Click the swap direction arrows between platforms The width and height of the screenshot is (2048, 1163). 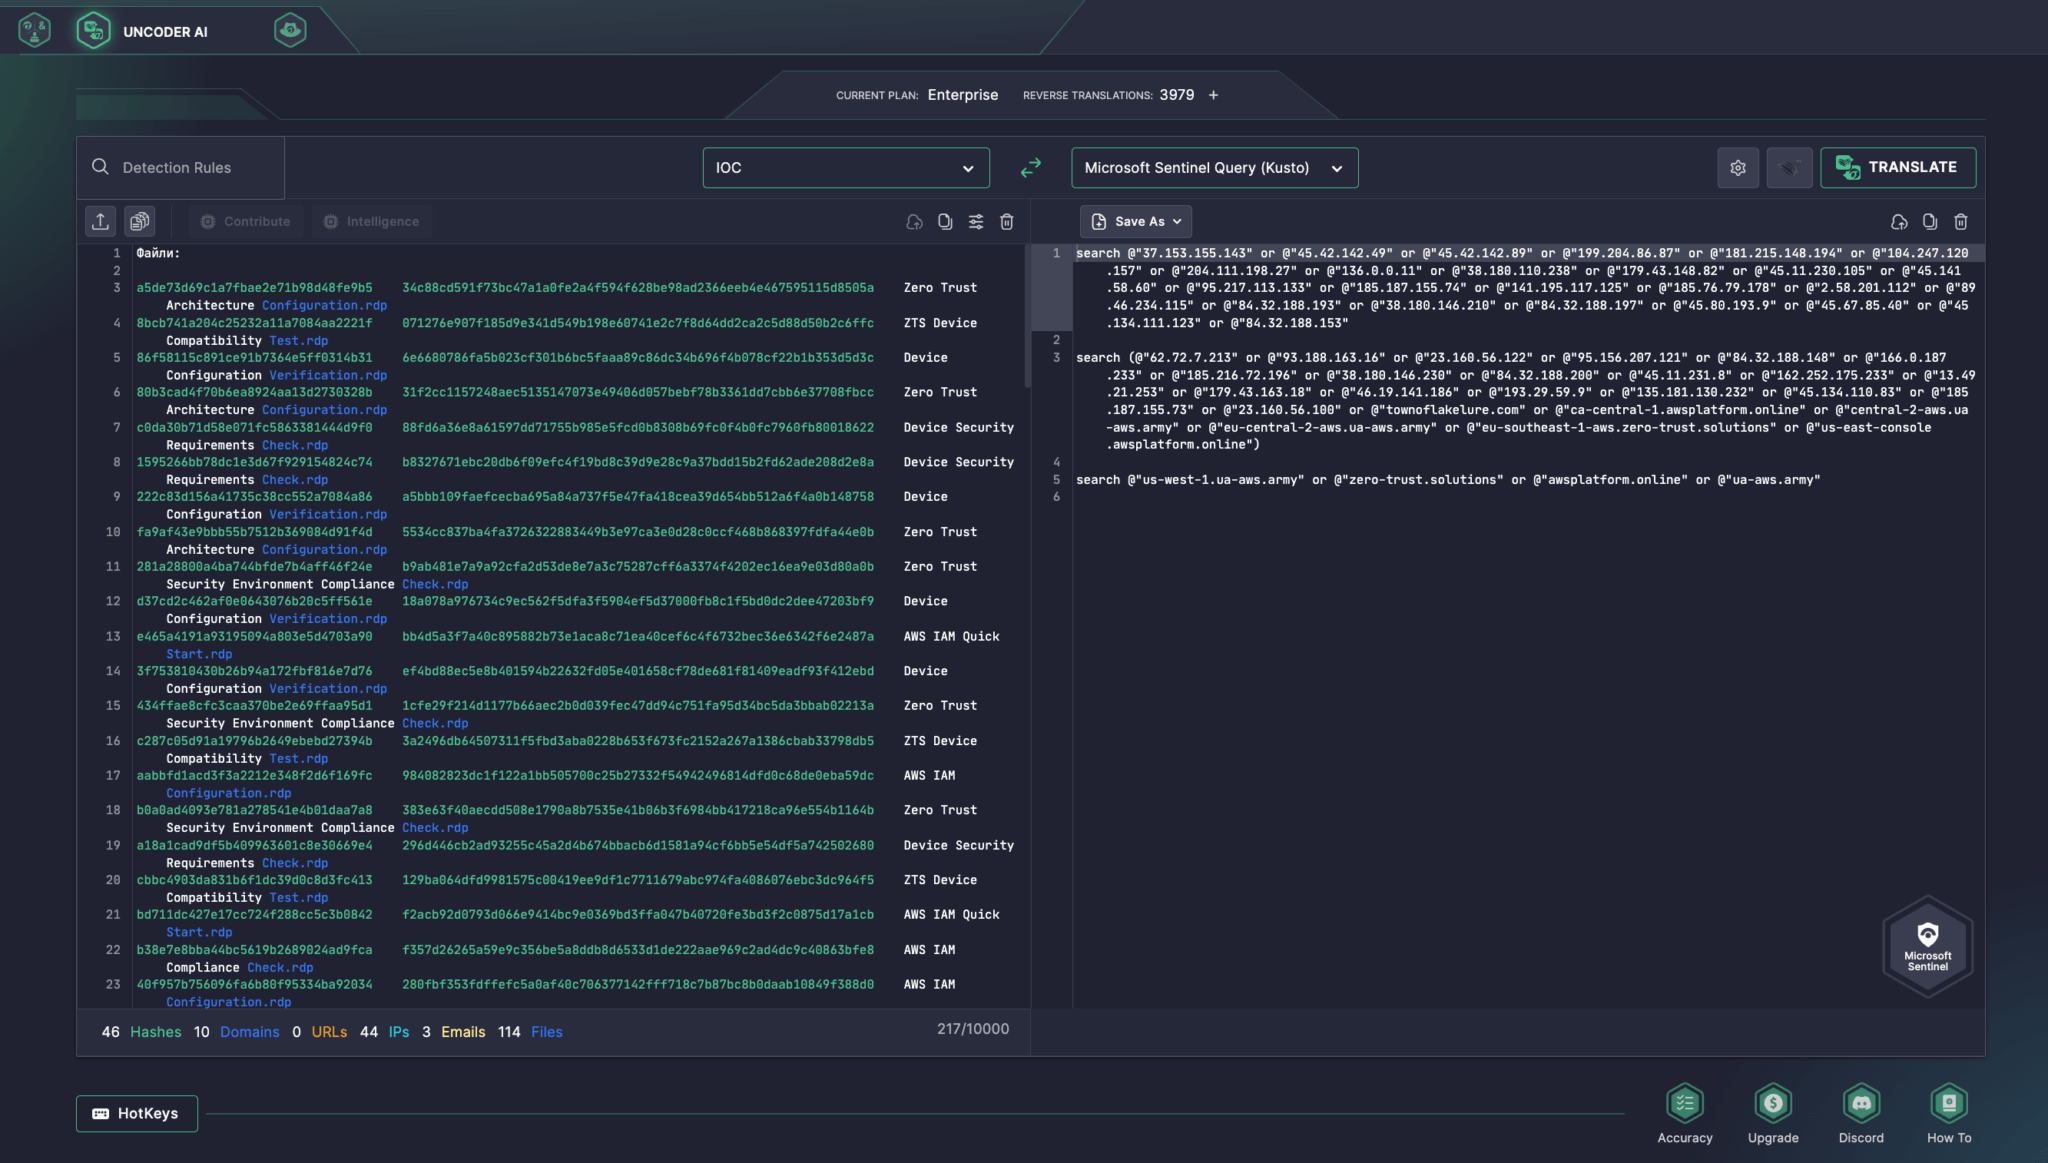1031,167
